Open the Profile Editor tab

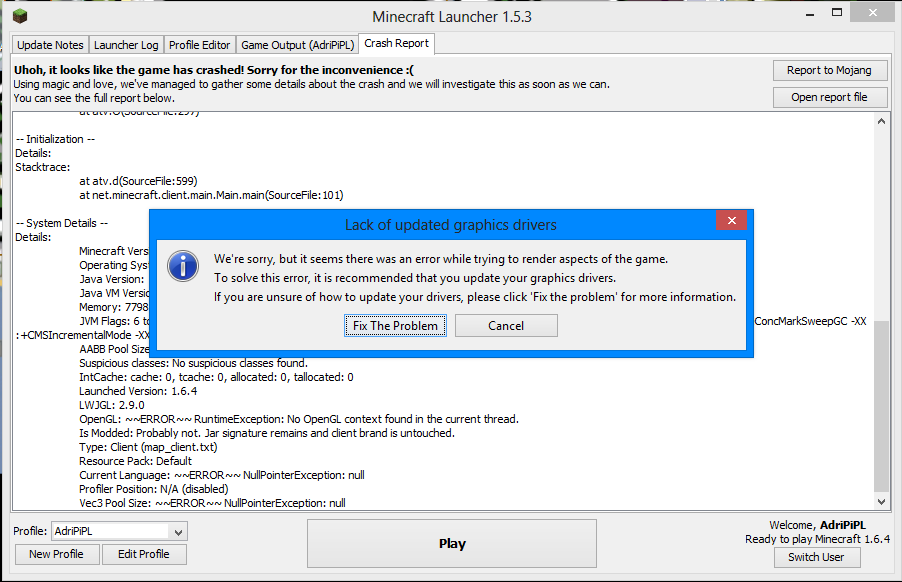199,45
